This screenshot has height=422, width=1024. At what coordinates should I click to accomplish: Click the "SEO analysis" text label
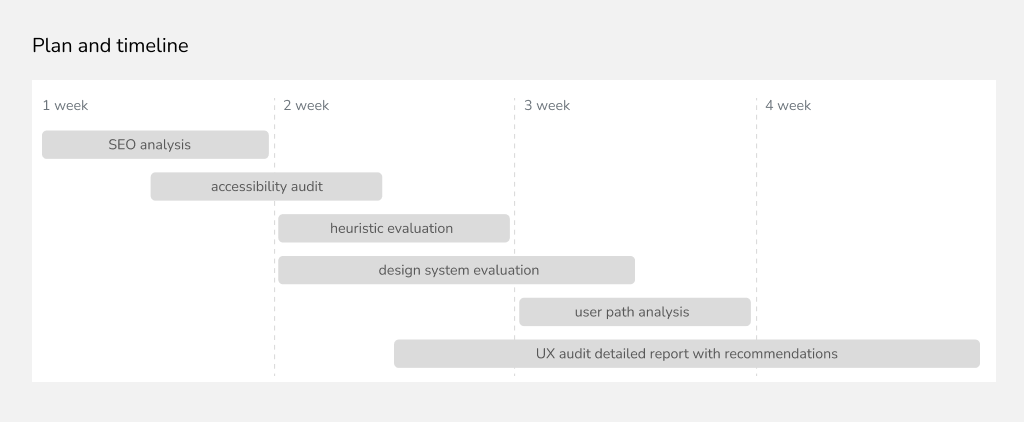[x=150, y=145]
